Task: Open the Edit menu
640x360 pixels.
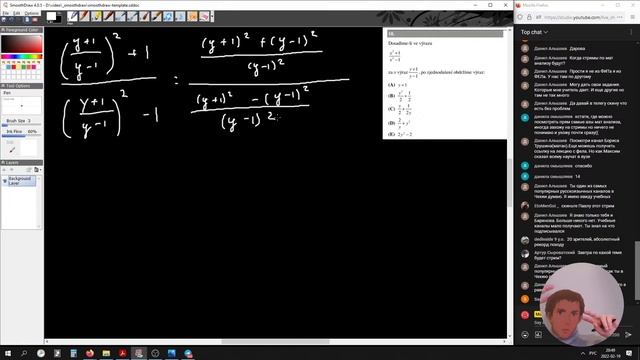Action: 17,13
